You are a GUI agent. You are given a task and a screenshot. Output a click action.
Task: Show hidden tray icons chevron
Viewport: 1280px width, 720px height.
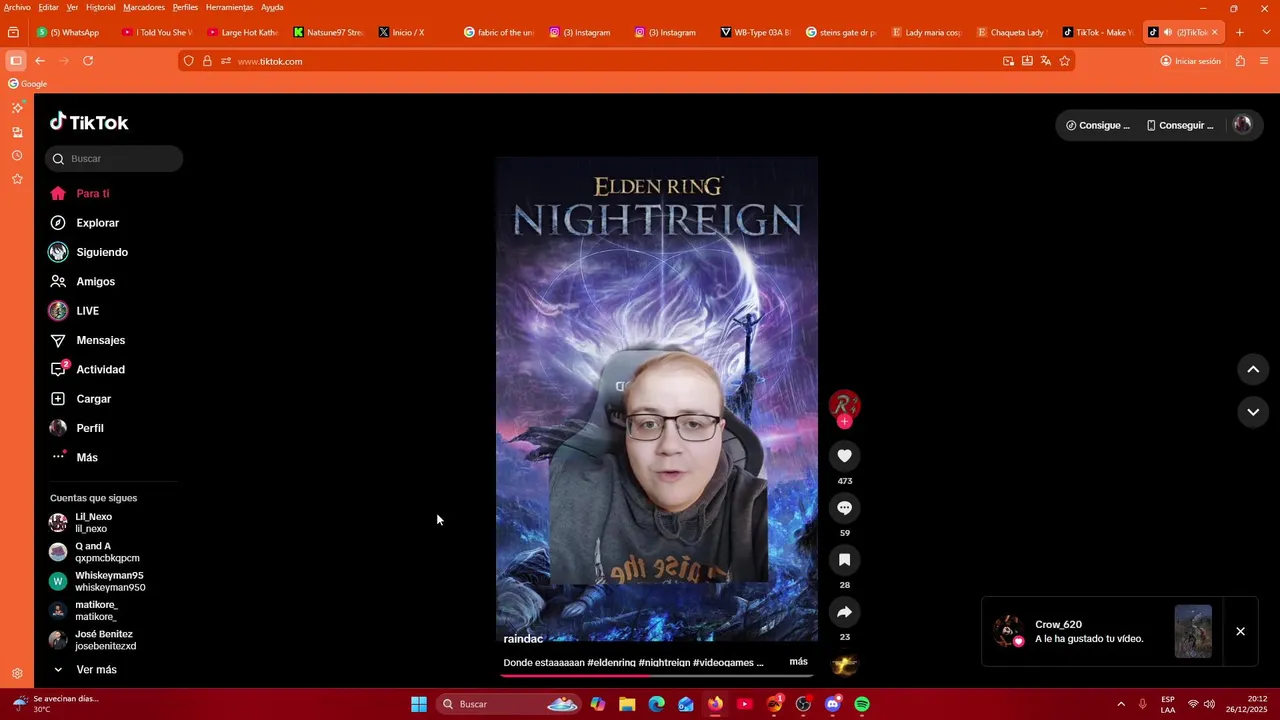(x=1121, y=704)
